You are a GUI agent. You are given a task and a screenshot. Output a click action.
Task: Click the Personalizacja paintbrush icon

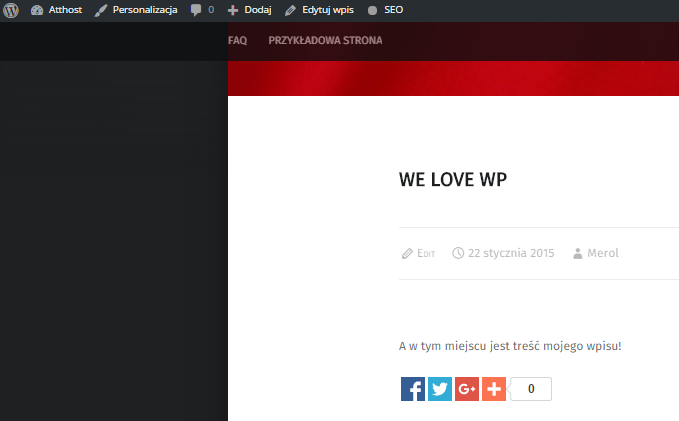click(100, 10)
